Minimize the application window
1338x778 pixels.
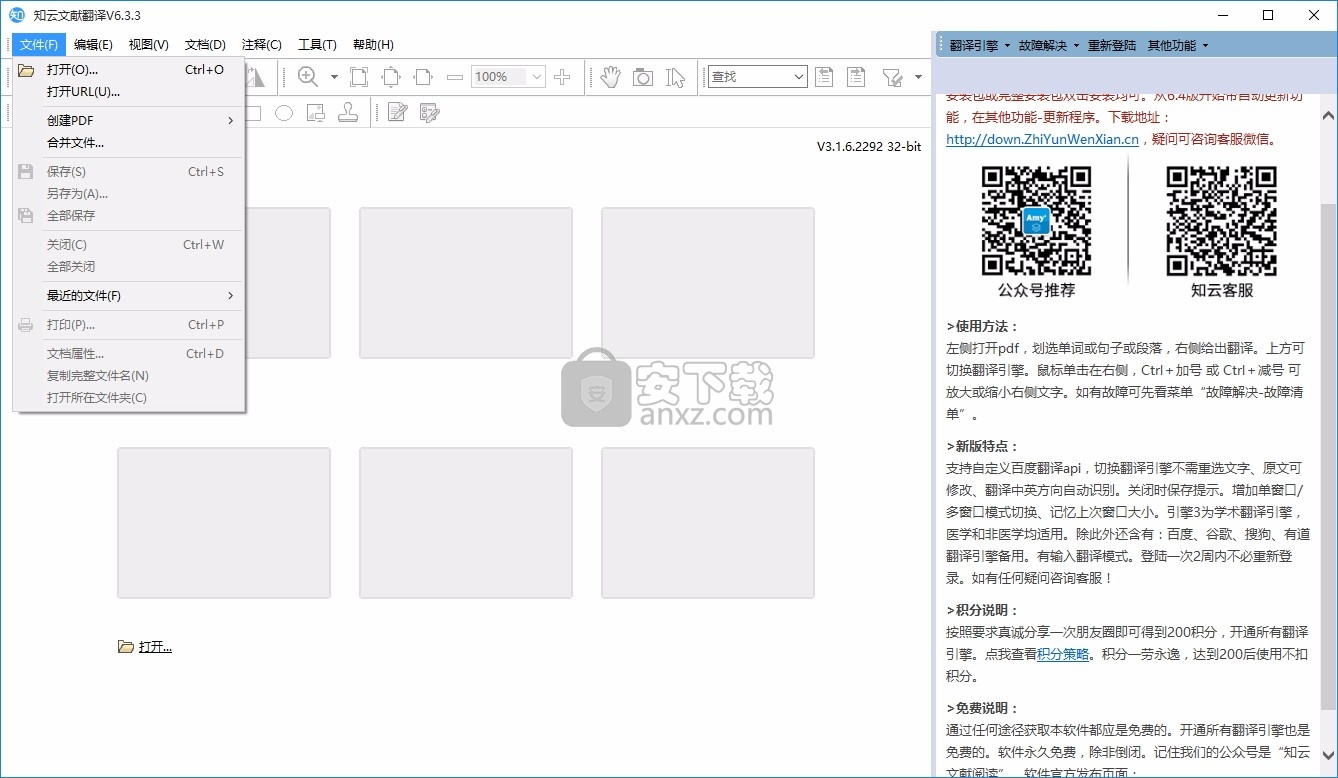click(1222, 15)
